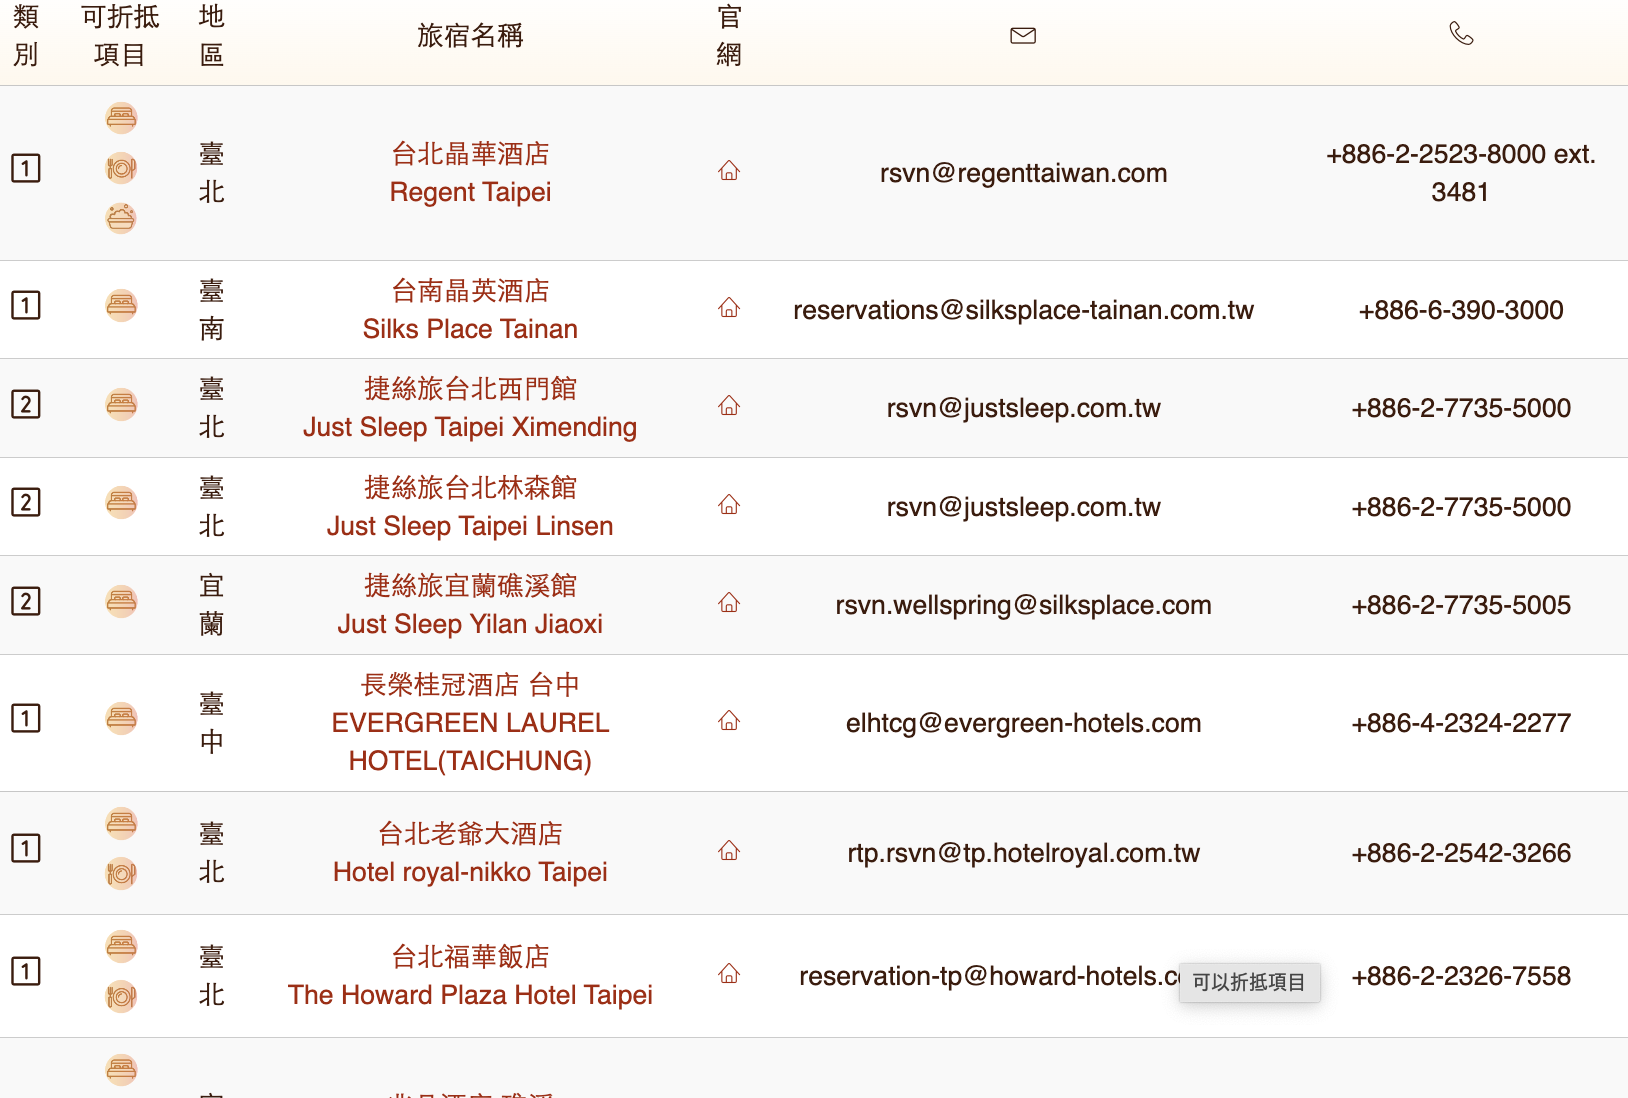
Task: Select phone +886-2-7735-5005
Action: 1461,605
